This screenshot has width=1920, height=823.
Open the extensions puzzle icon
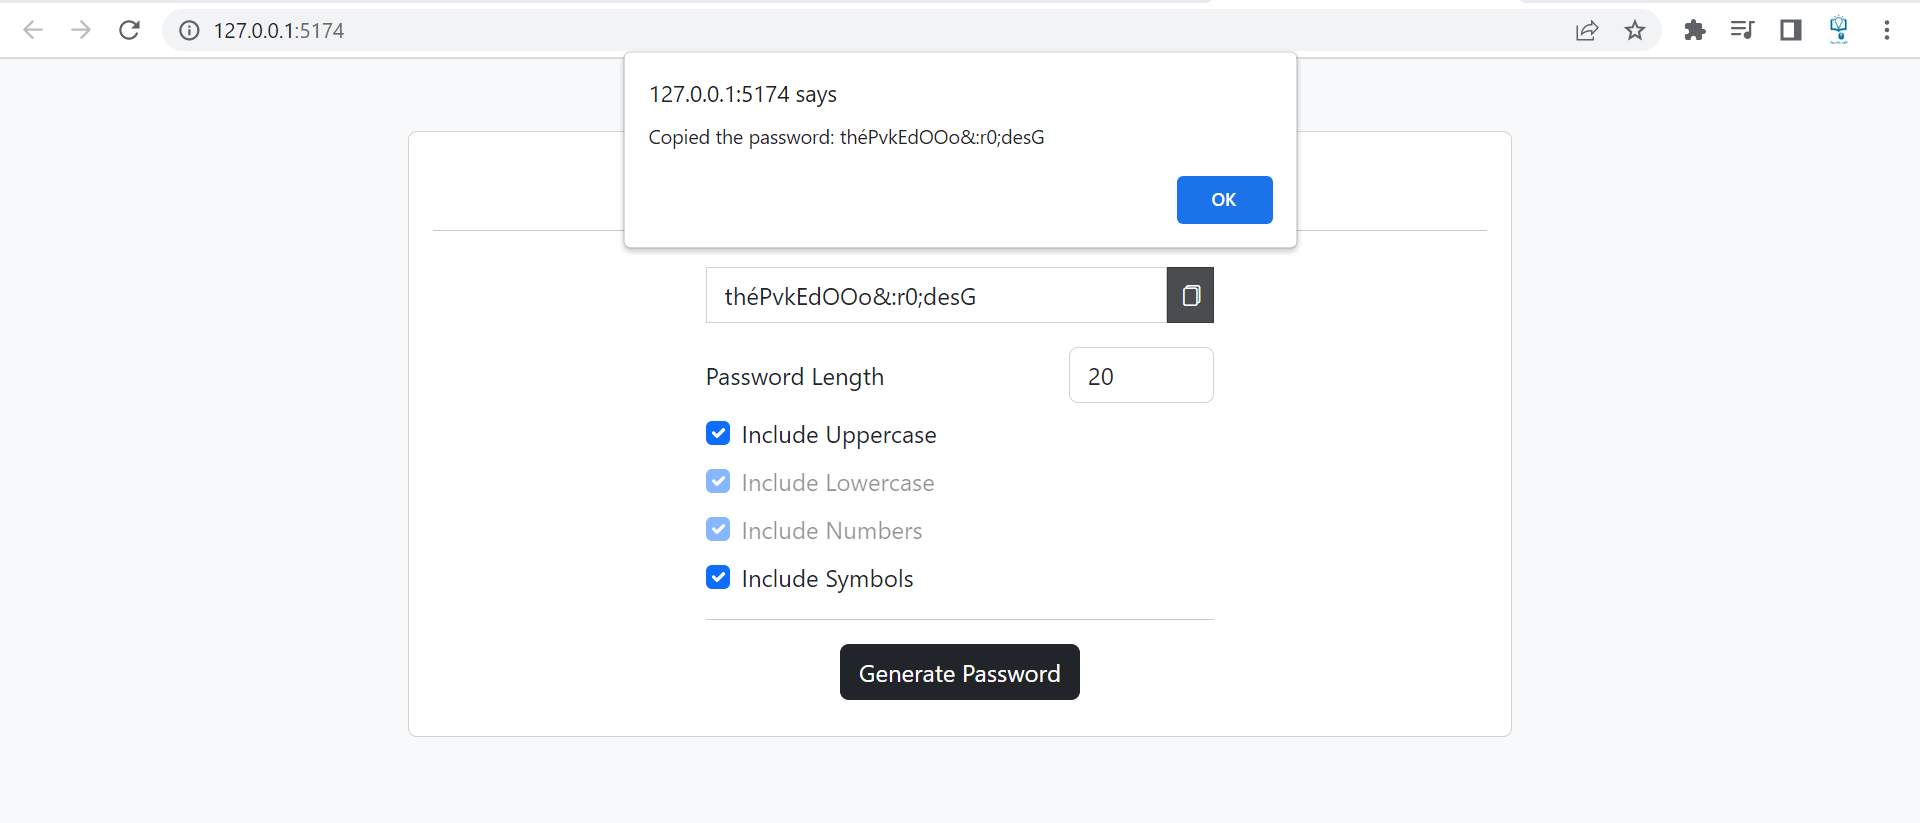1695,30
